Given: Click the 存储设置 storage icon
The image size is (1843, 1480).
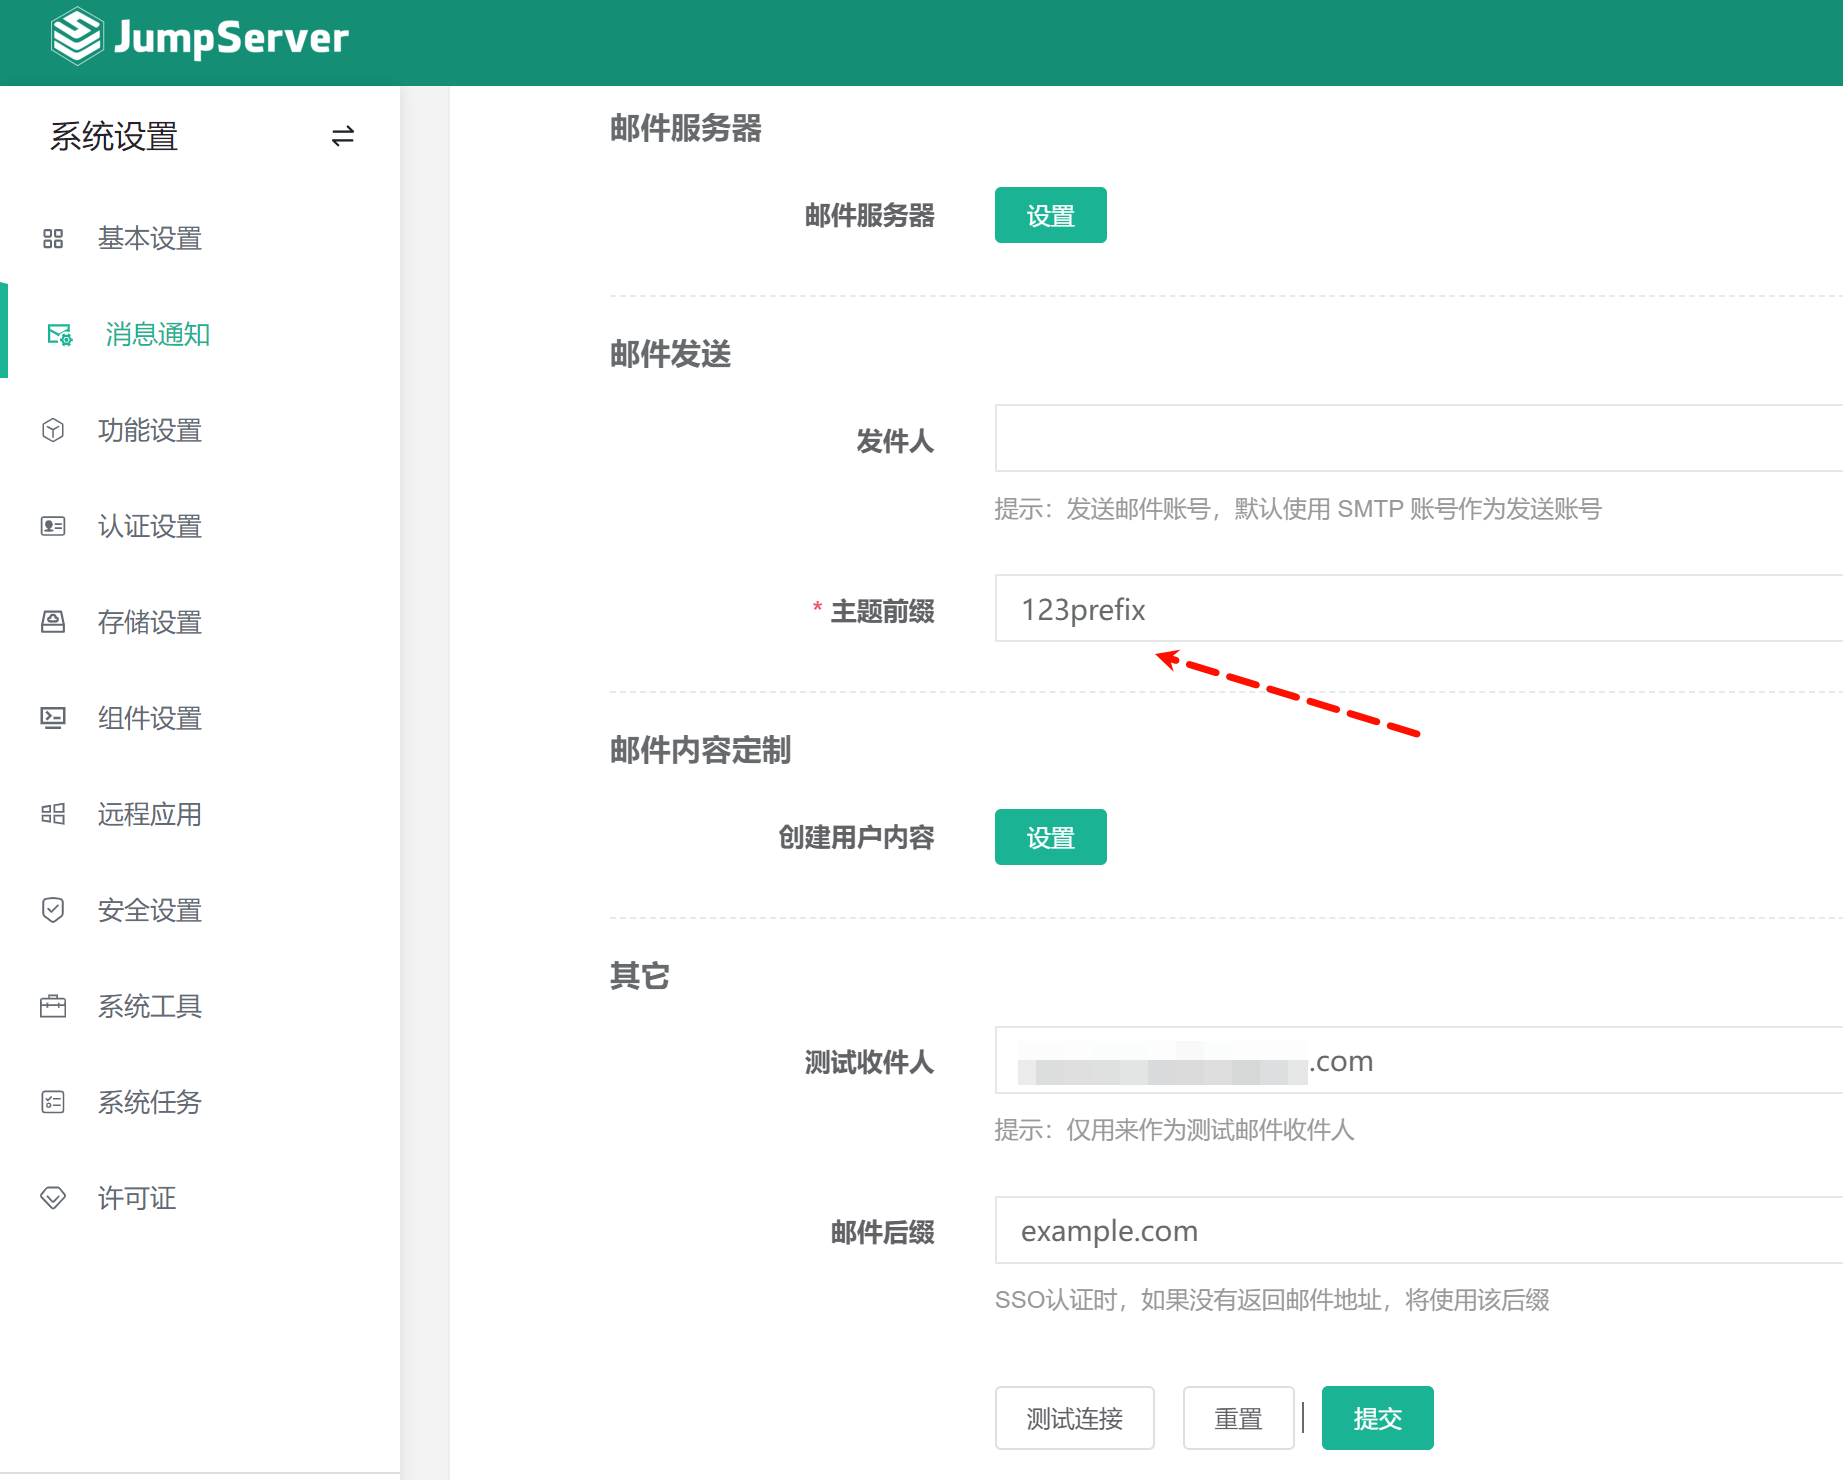Looking at the screenshot, I should 53,623.
